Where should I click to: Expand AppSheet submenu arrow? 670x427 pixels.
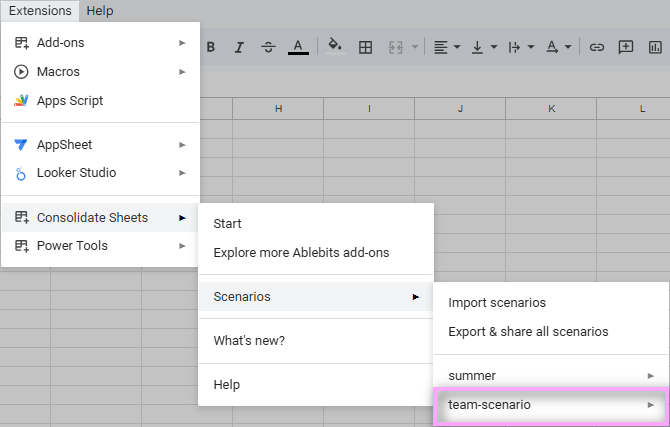[x=182, y=145]
